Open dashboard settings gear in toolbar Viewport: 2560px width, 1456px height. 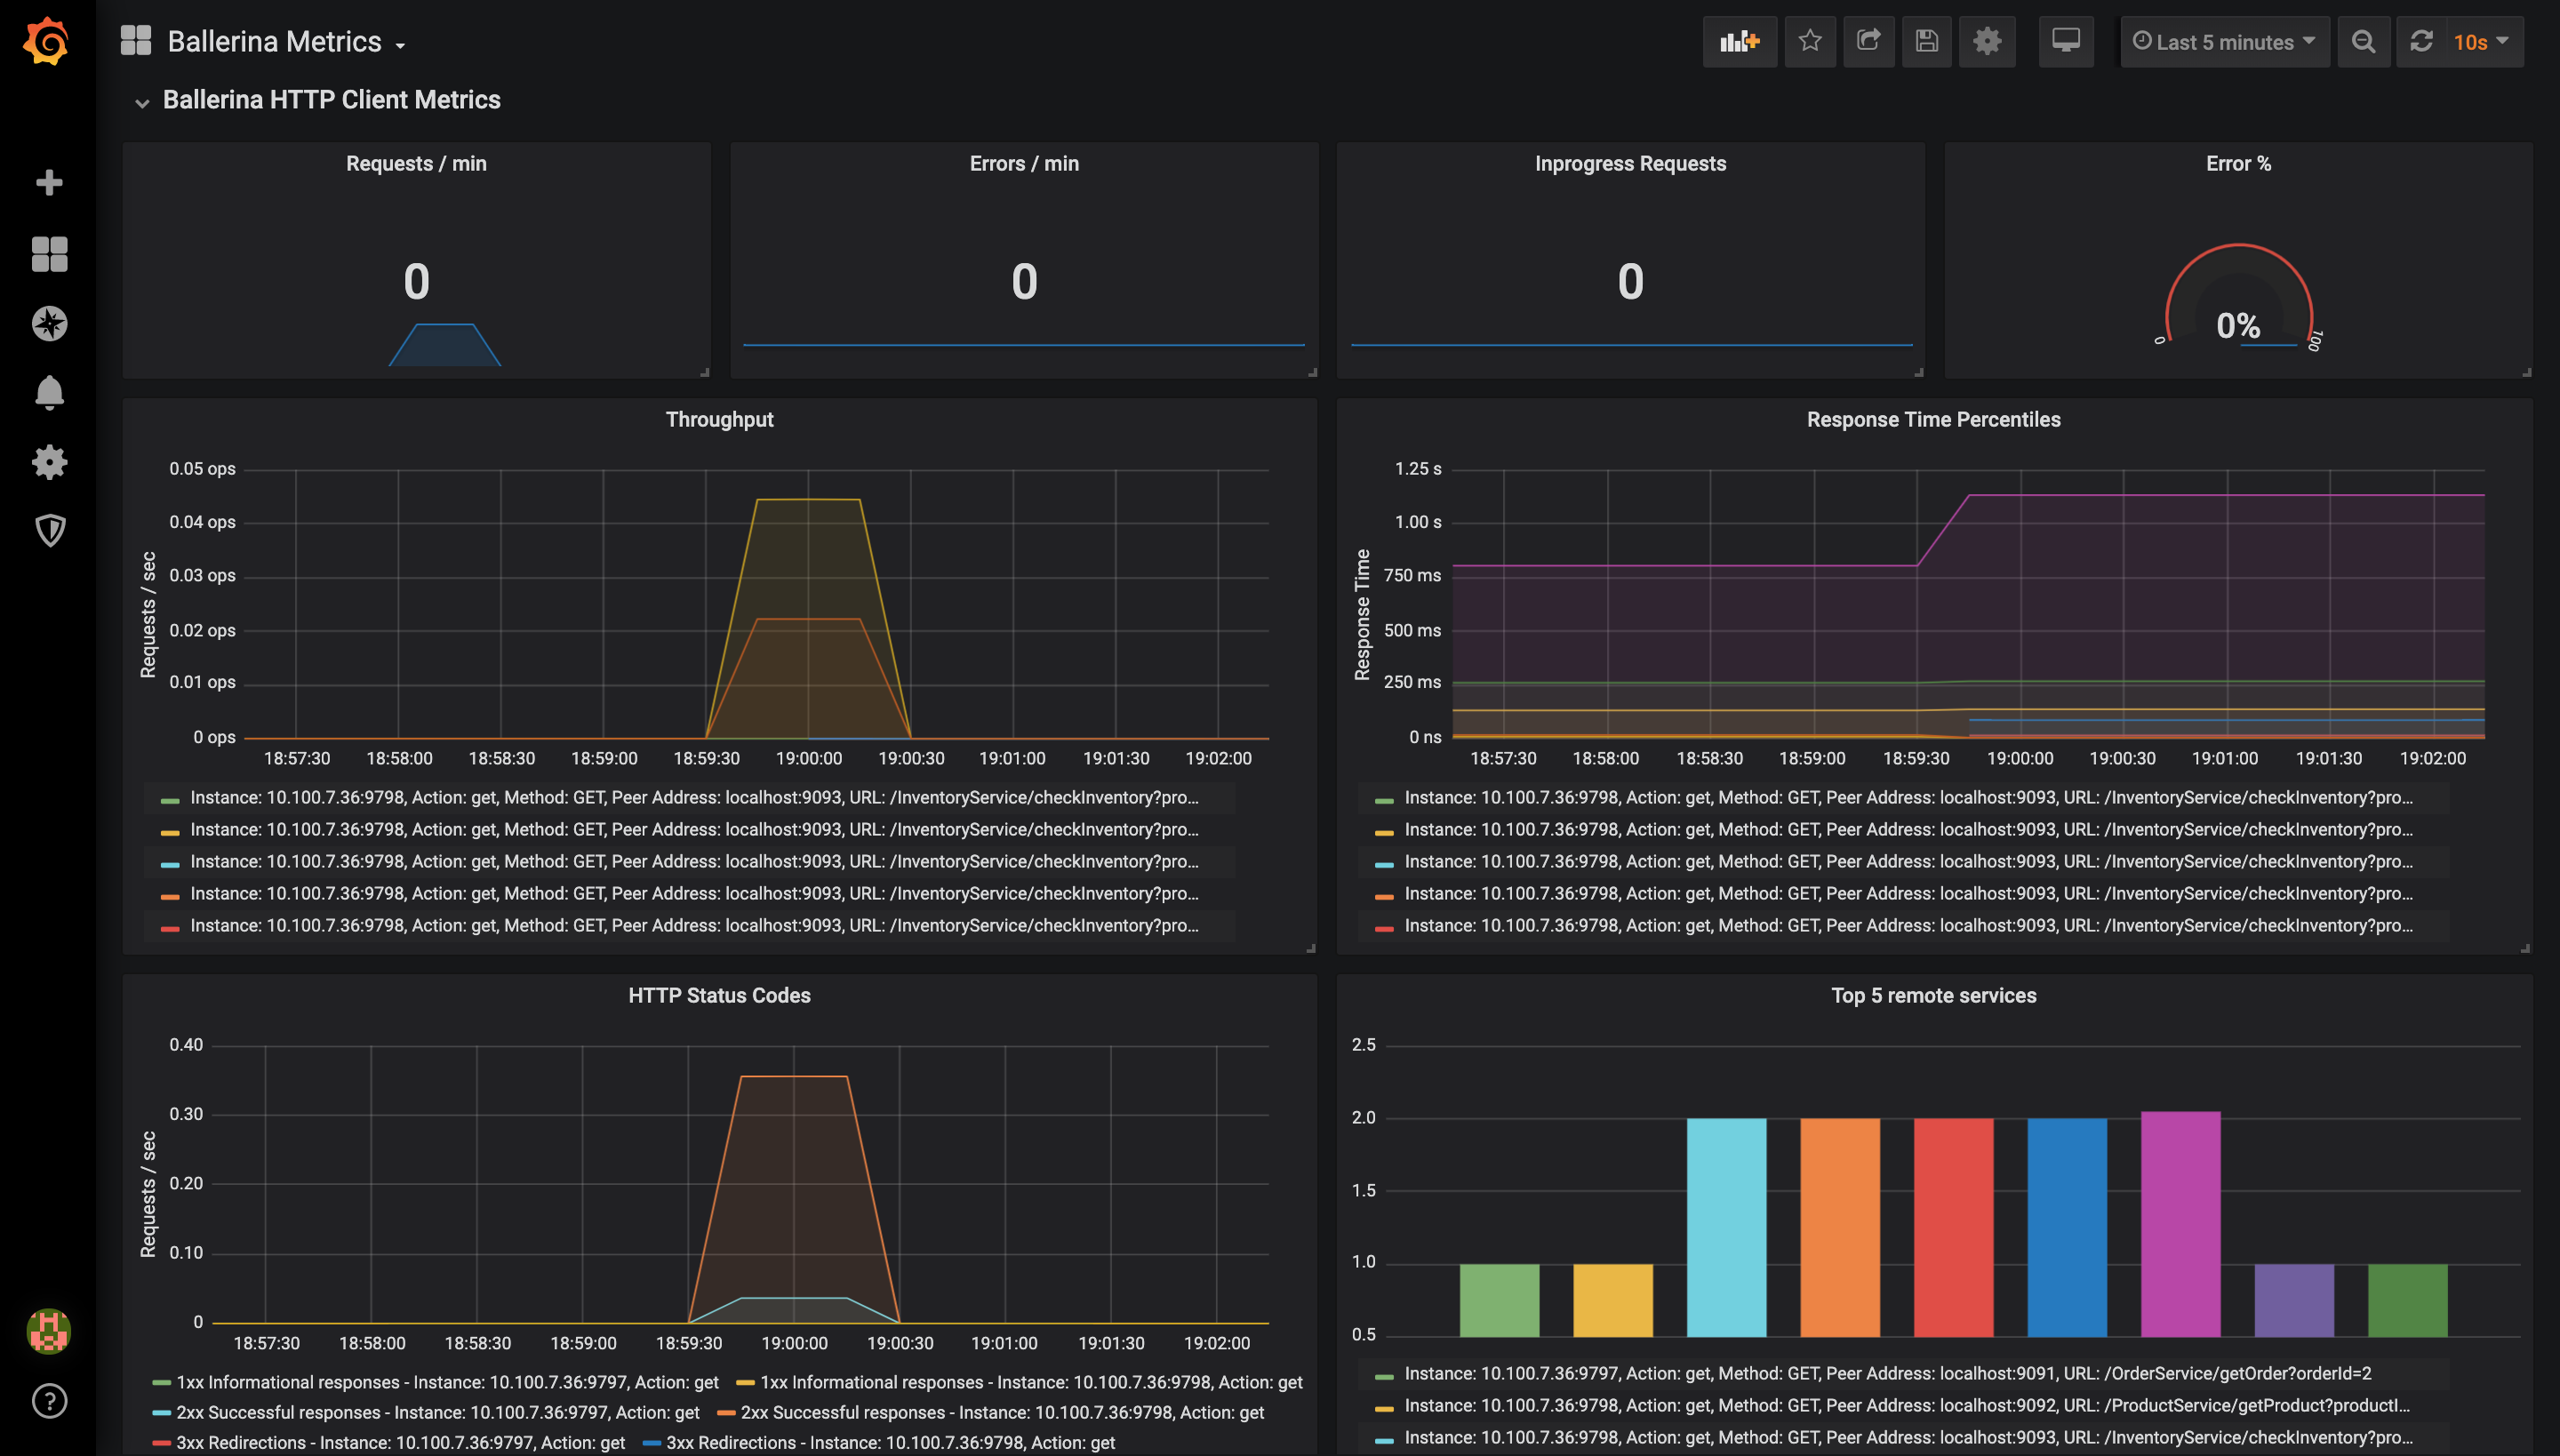[1986, 41]
